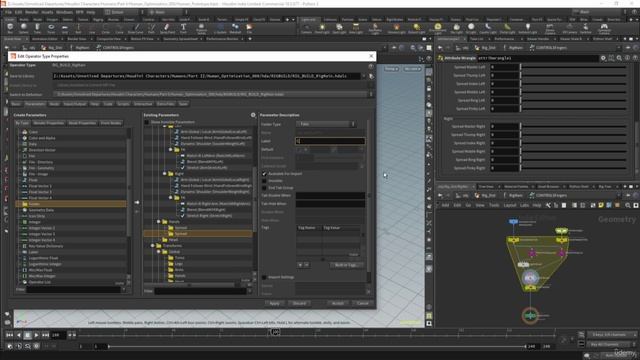Stop the playback
Viewport: 640px width, 360px height.
(x=27, y=335)
